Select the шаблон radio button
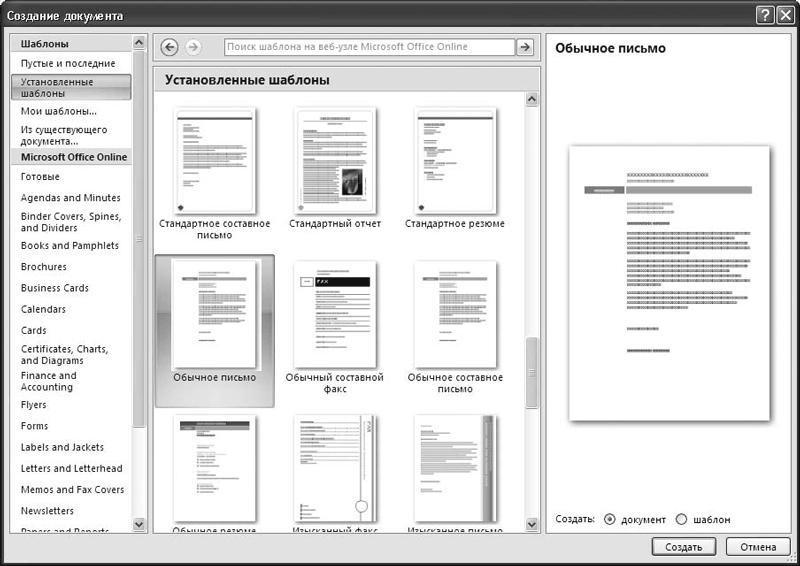800x566 pixels. 682,519
